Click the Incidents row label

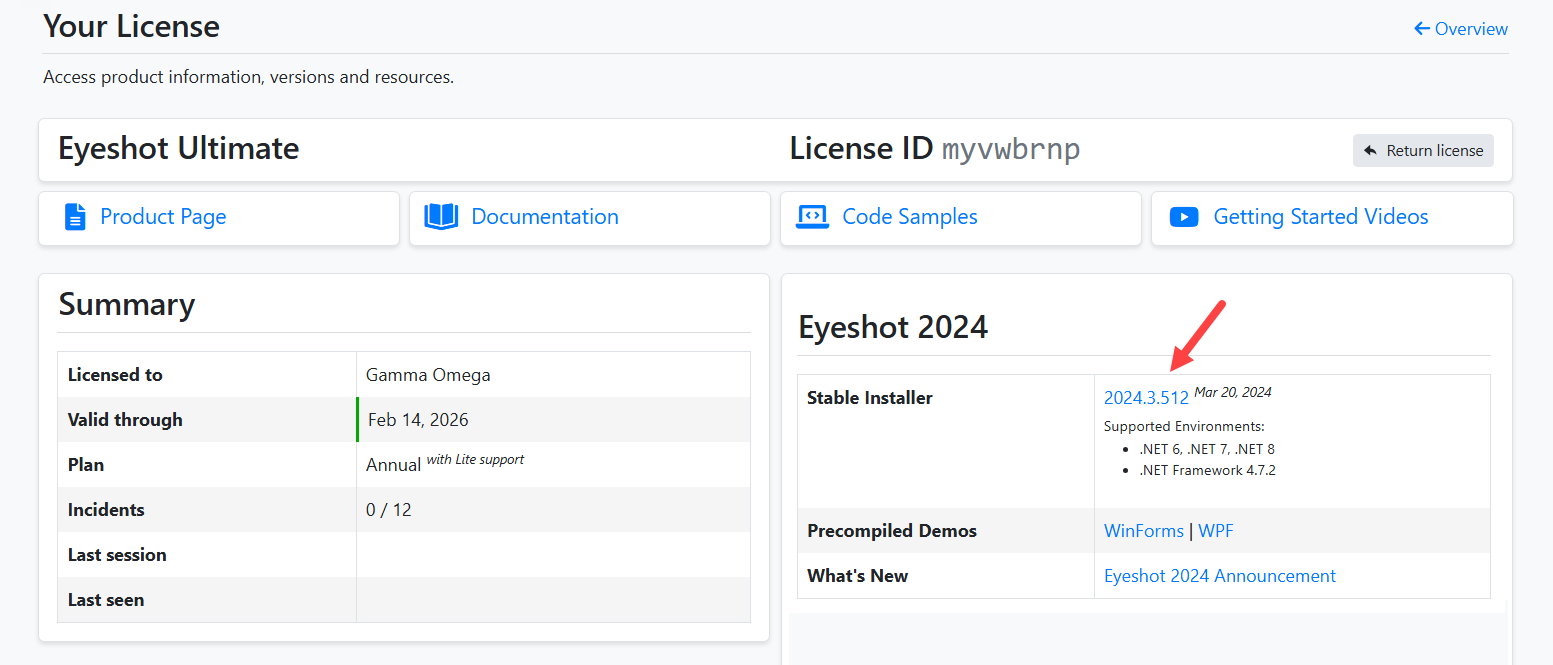pos(106,510)
